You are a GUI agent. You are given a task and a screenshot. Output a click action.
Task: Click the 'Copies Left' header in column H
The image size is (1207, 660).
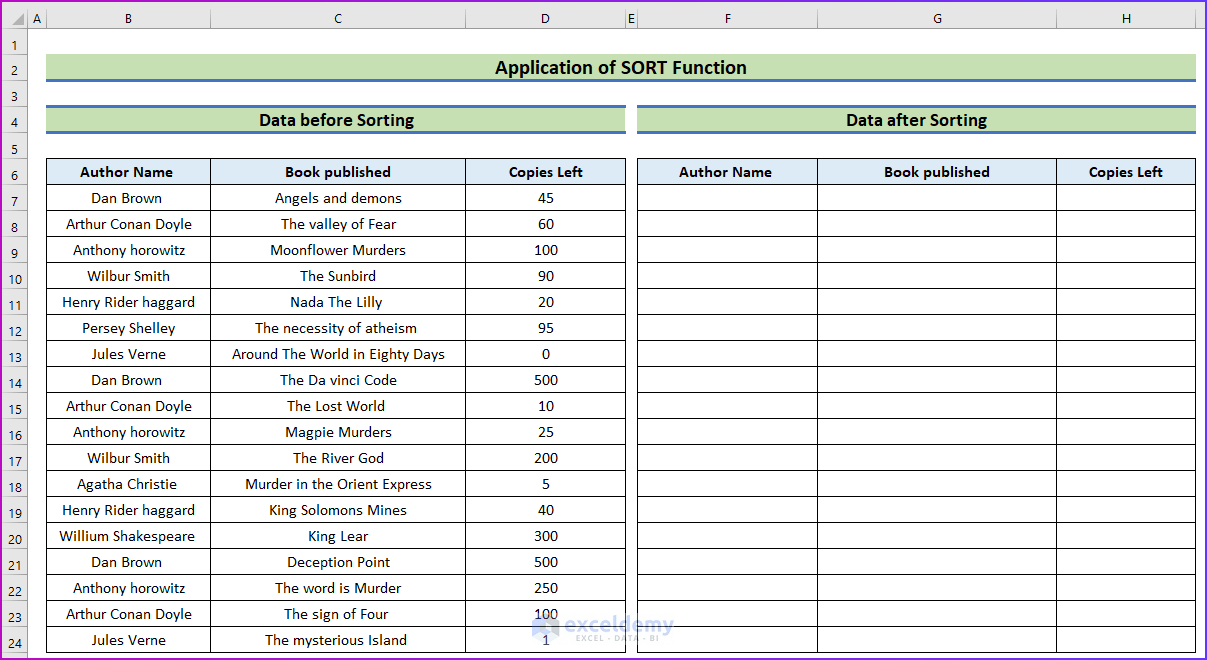click(x=1126, y=172)
